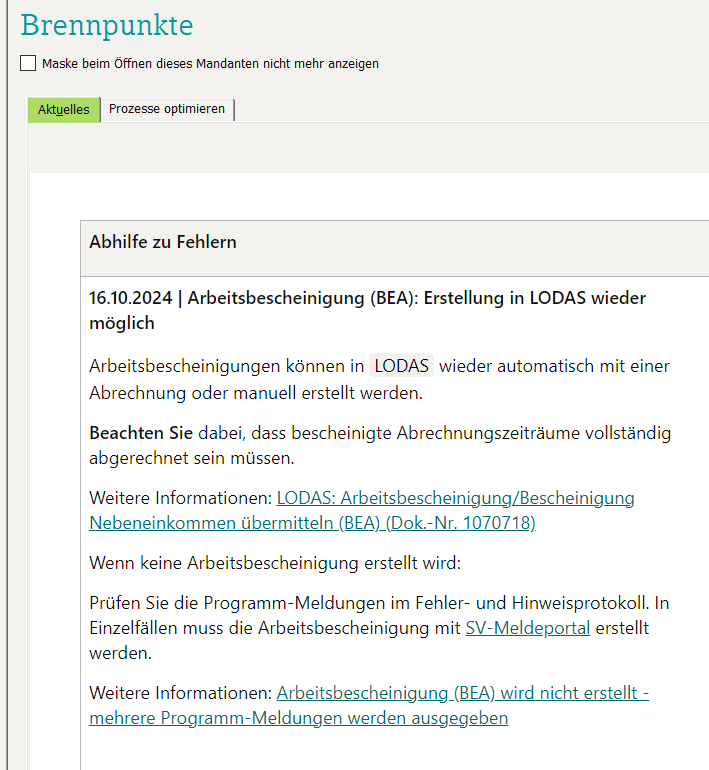Switch to the Aktuelles tab

pos(64,109)
